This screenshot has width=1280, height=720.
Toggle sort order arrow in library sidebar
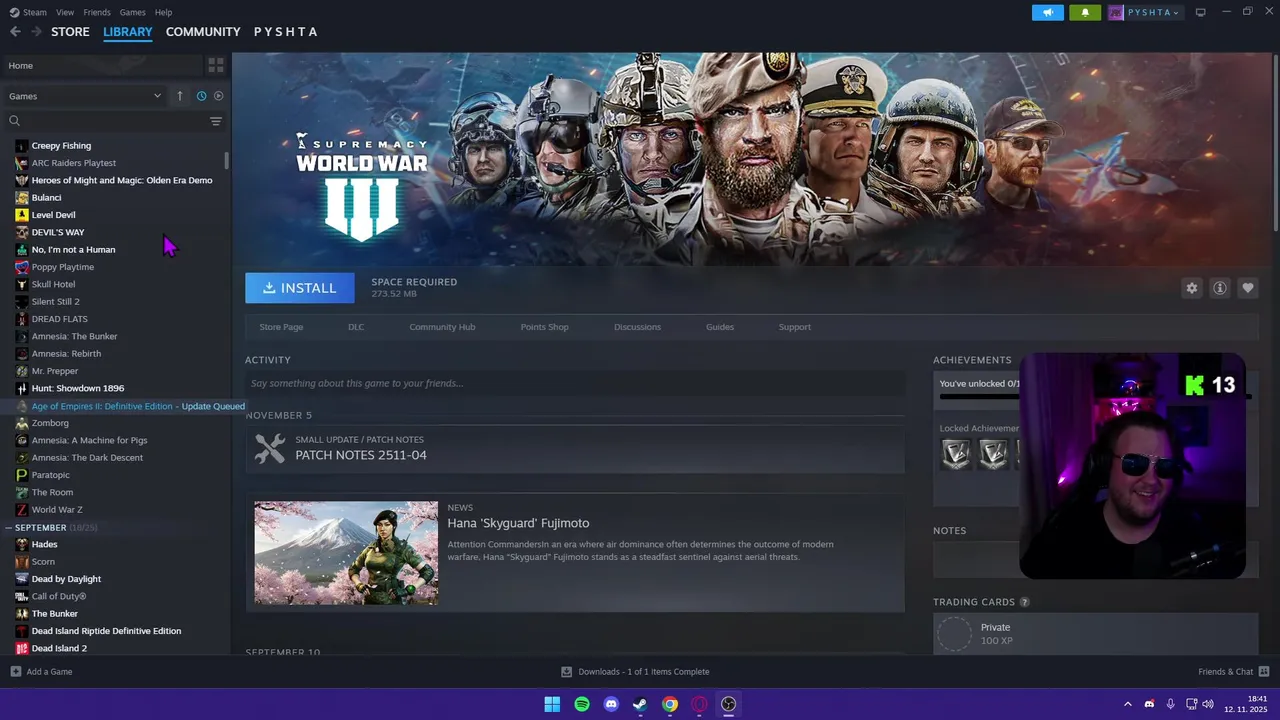click(180, 96)
